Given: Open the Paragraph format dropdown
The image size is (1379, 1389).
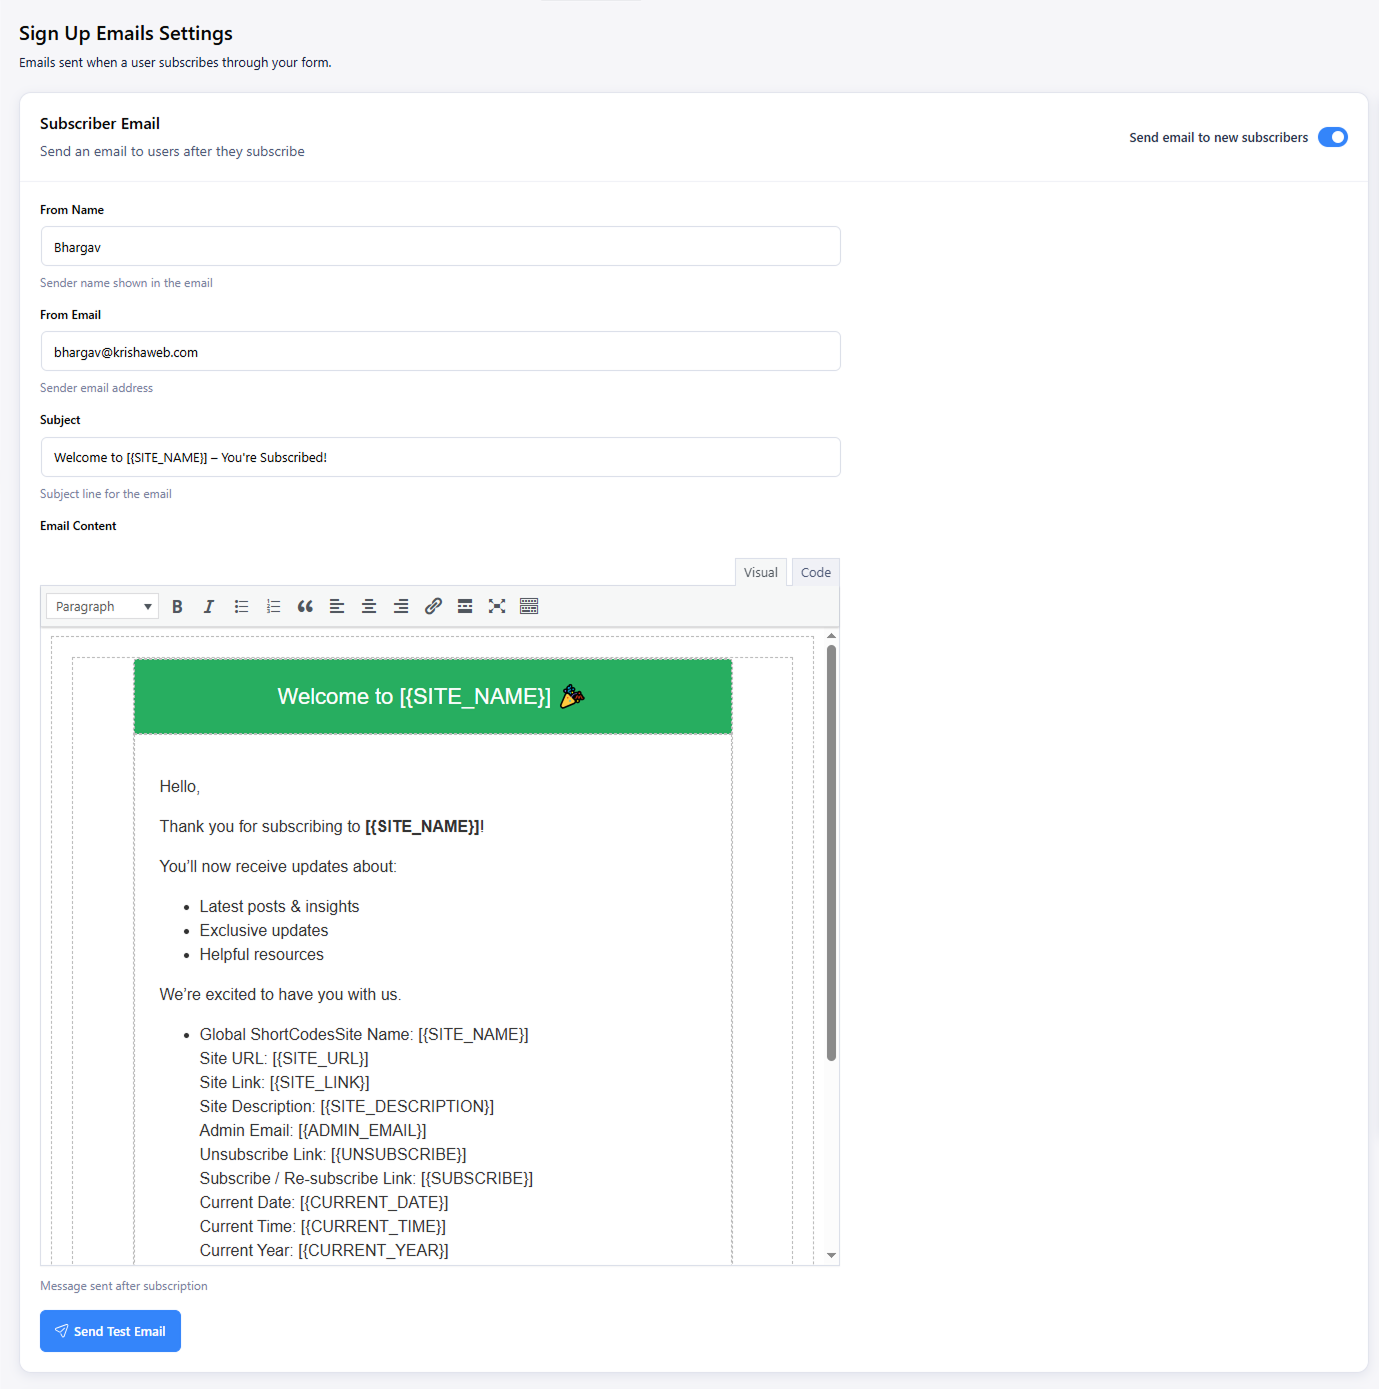Looking at the screenshot, I should coord(102,606).
